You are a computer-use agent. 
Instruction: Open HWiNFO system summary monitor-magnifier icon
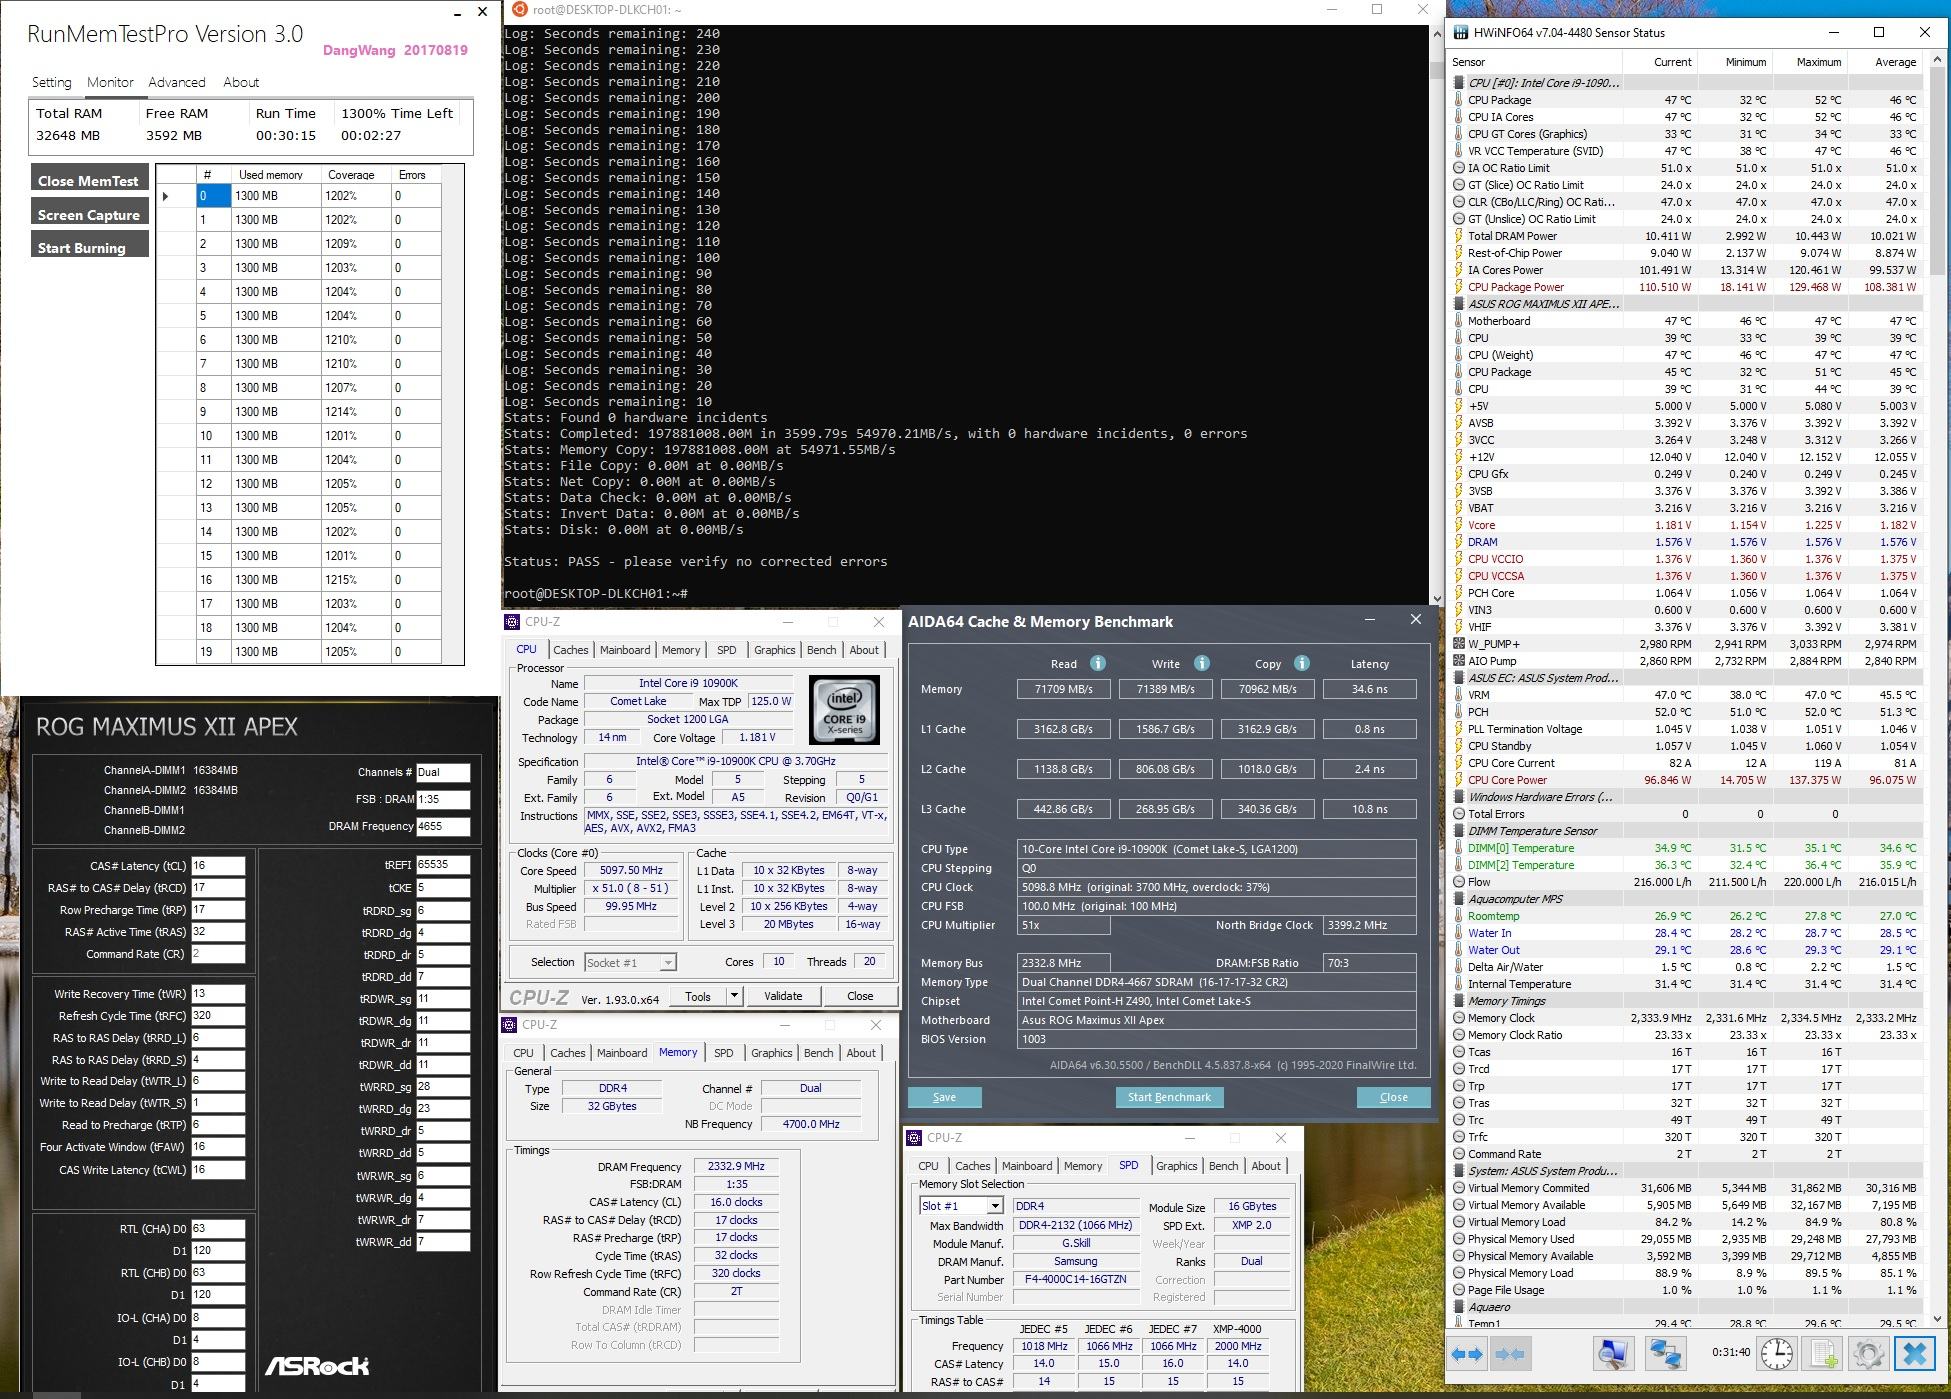[1612, 1354]
